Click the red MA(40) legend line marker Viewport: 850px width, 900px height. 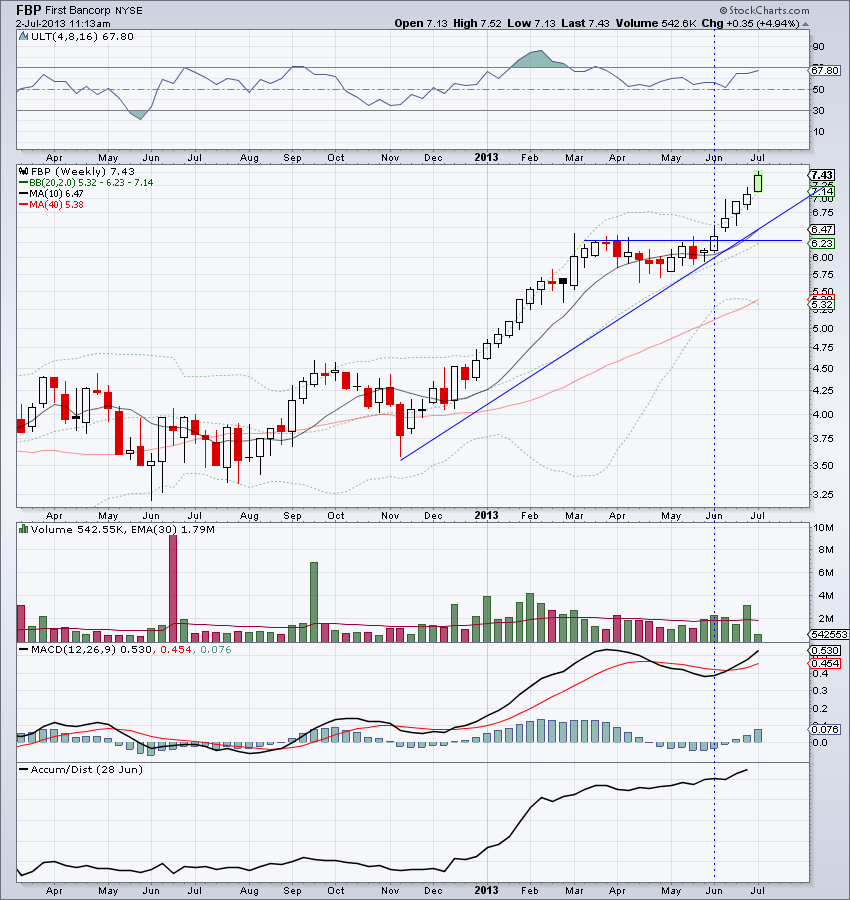pos(24,205)
